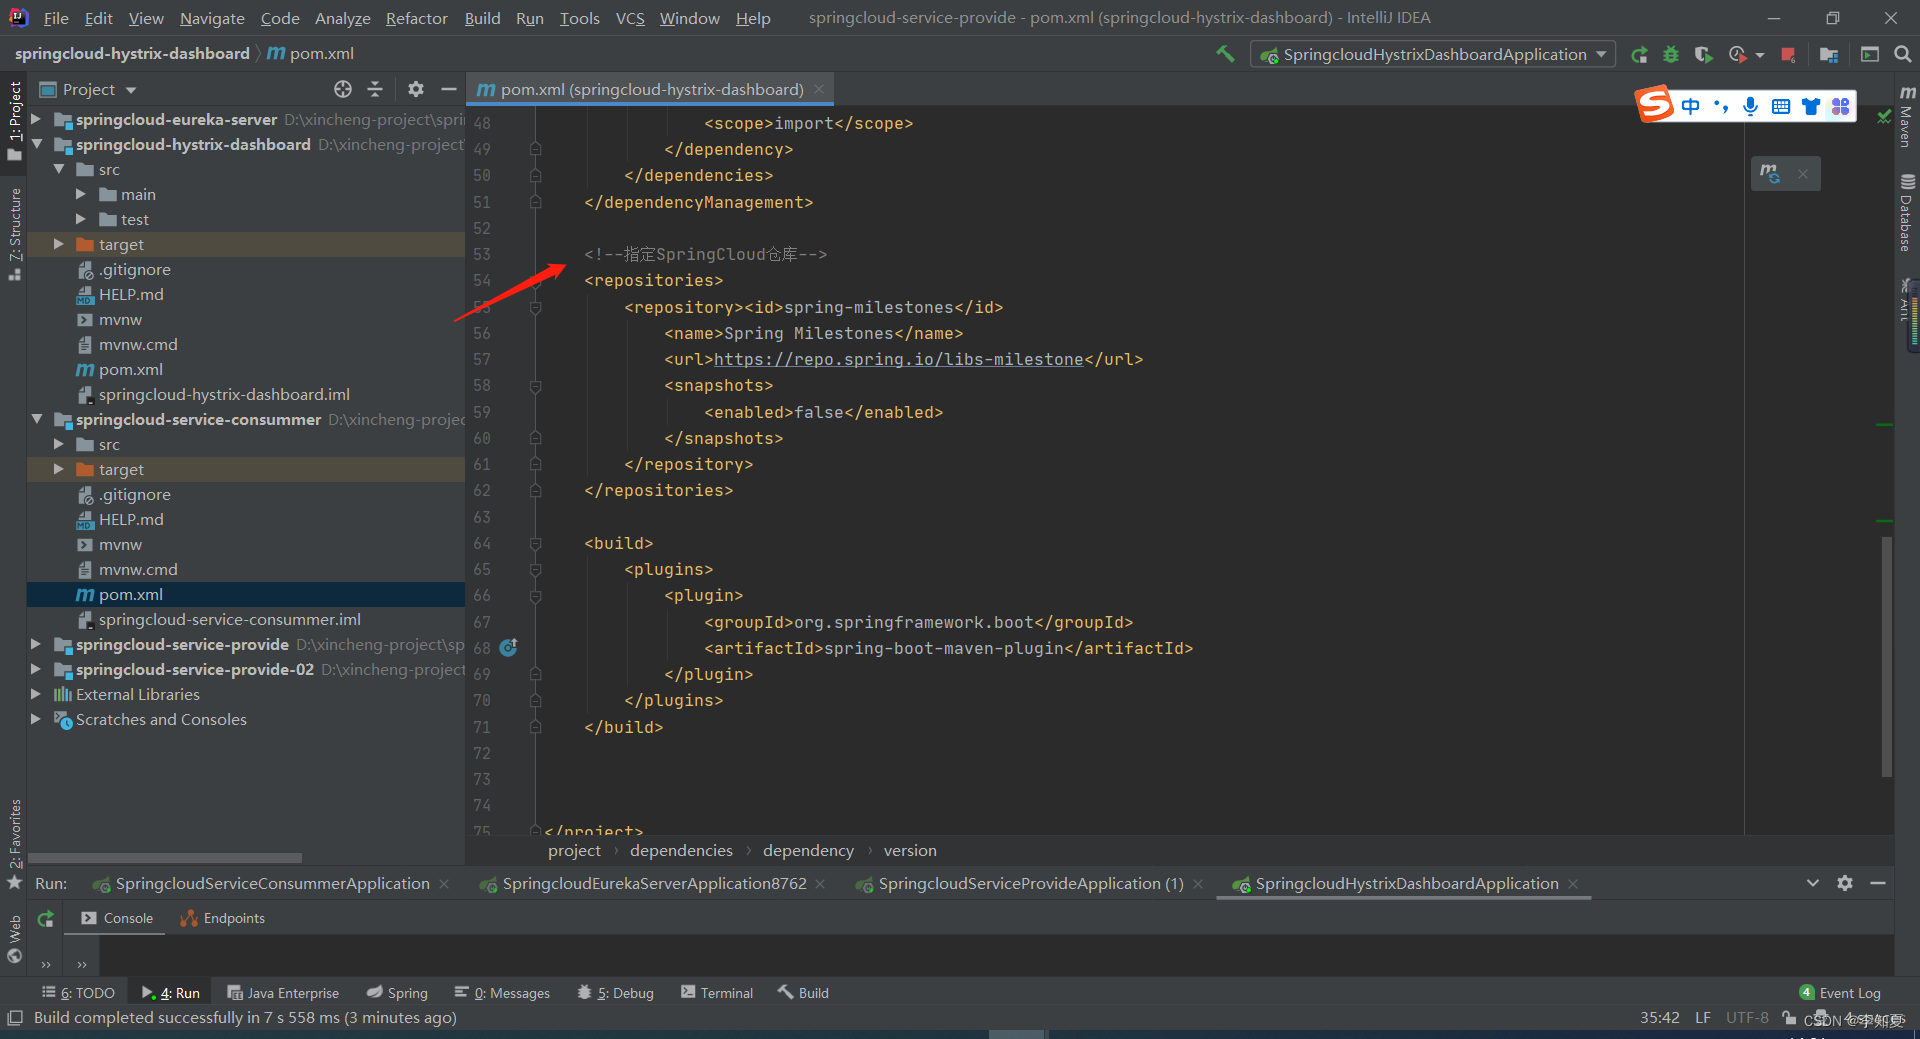Expand springcloud-eureka-server project node

point(36,120)
